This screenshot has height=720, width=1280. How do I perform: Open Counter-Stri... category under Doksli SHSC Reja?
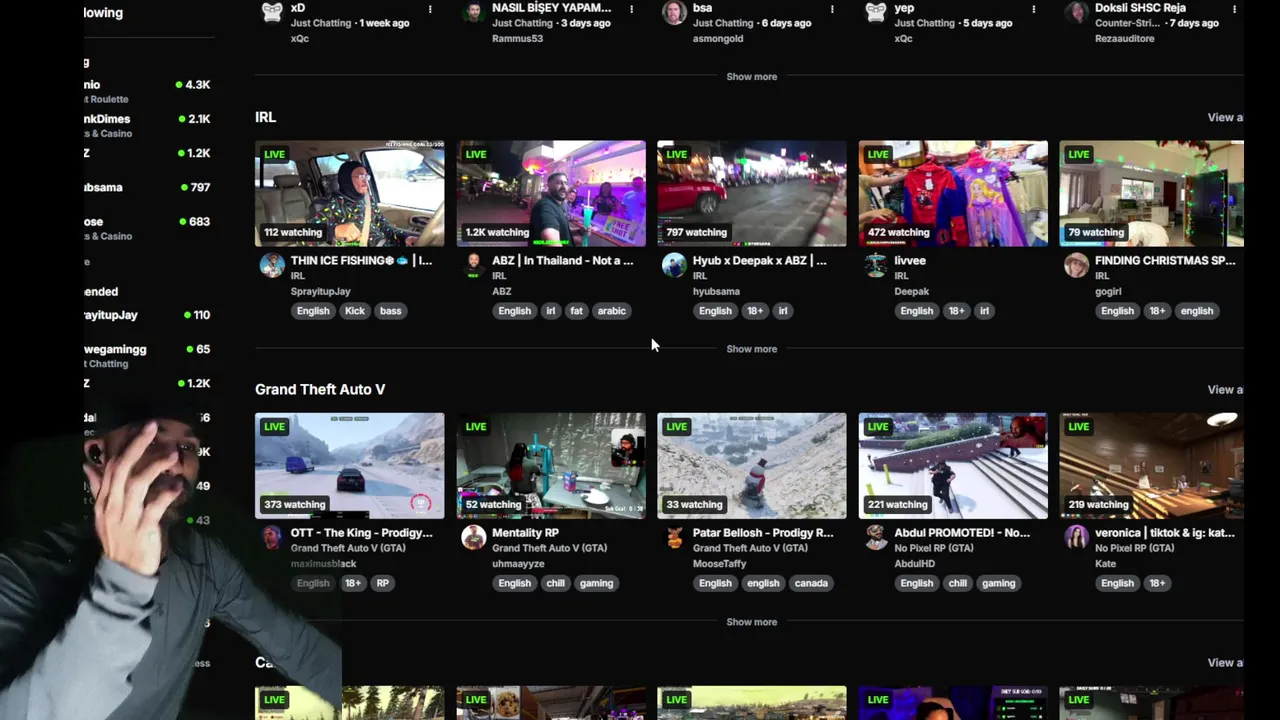pyautogui.click(x=1126, y=23)
